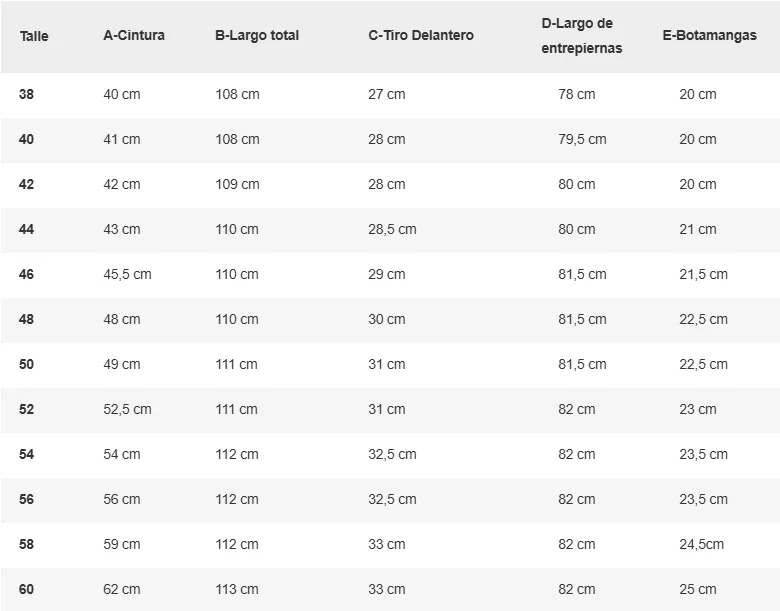Select the E-Botamangas column header
Screen dimensions: 780x611
[709, 35]
